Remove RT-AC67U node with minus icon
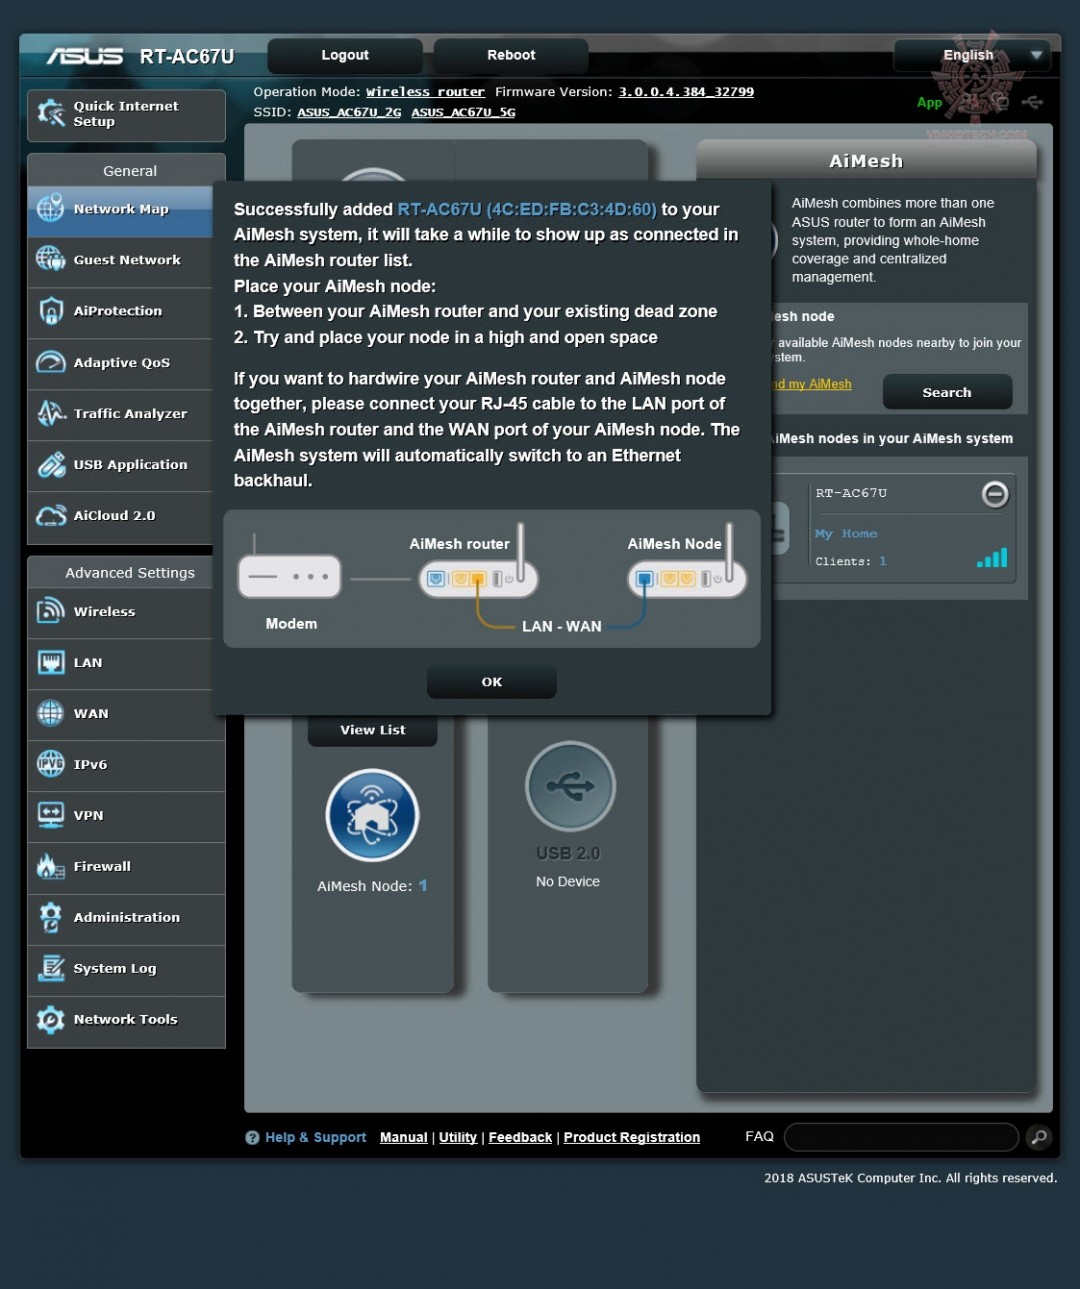Screen dimensions: 1080x1289 tap(995, 494)
